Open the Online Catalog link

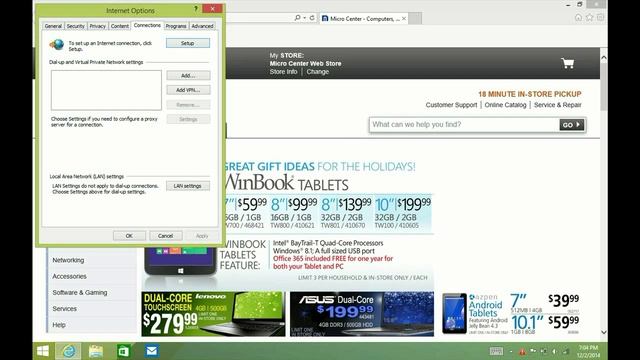point(505,105)
